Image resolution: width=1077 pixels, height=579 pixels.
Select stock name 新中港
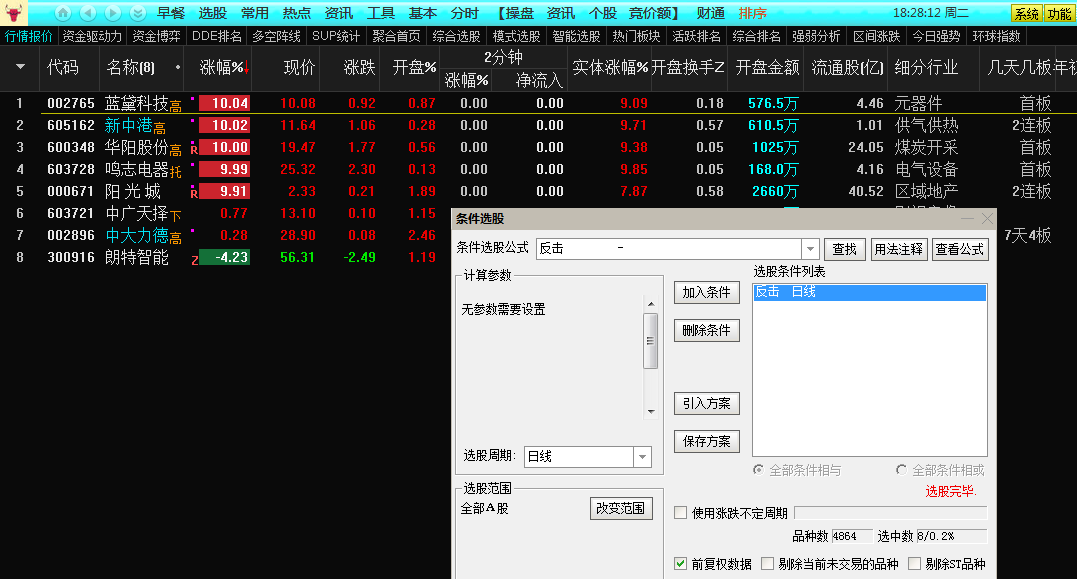128,125
